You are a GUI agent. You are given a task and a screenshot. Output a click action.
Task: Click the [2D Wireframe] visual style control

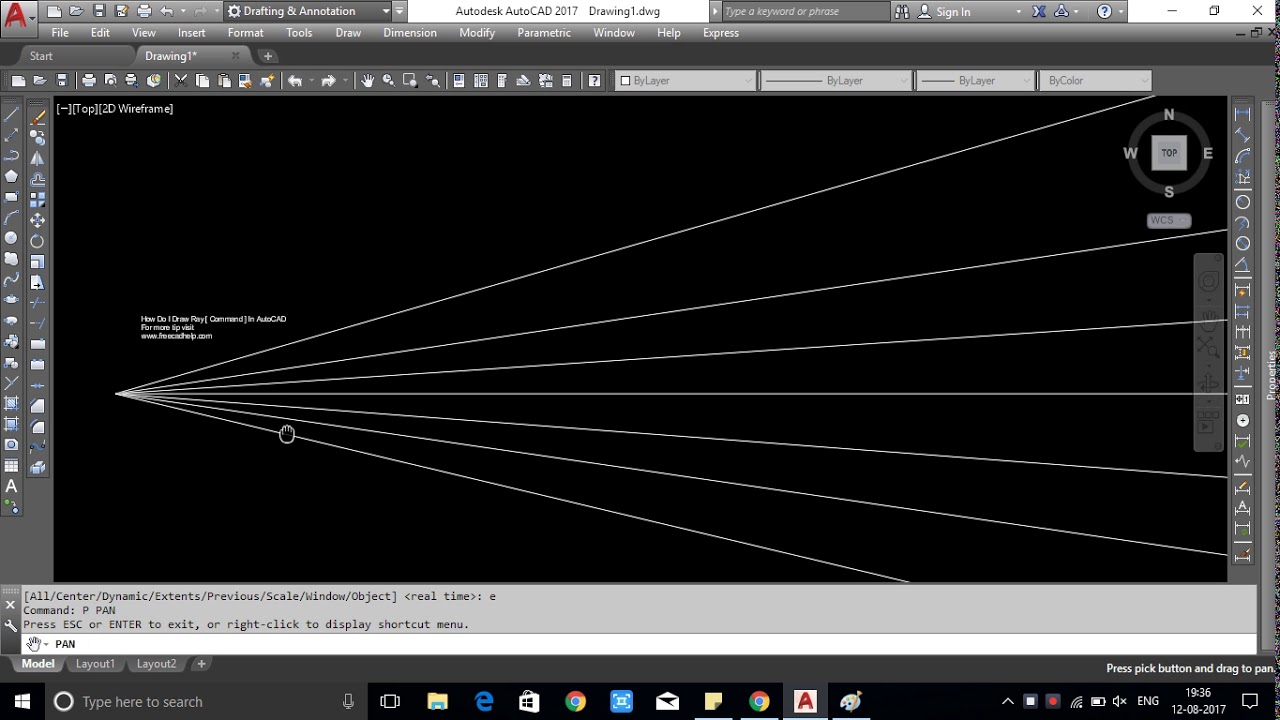click(x=136, y=109)
